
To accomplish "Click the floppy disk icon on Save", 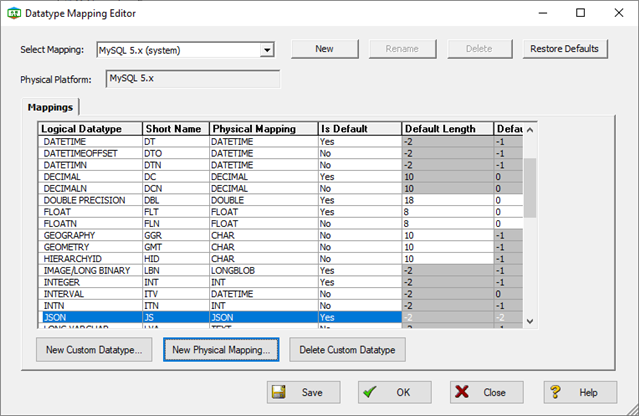I will coord(279,392).
